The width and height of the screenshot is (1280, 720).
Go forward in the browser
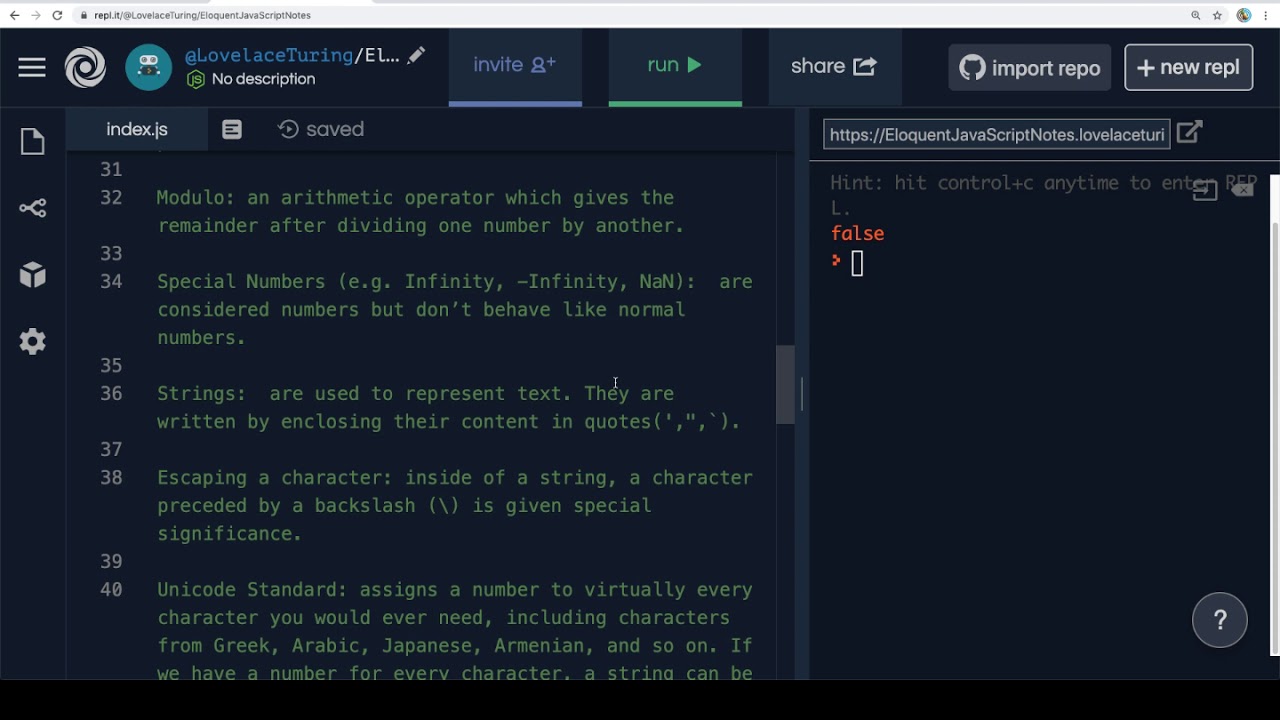tap(36, 15)
